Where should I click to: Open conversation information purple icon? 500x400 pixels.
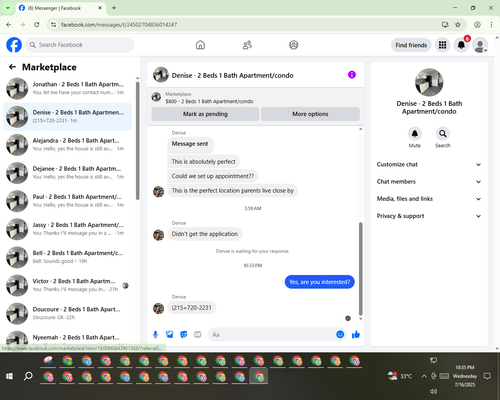pyautogui.click(x=352, y=75)
